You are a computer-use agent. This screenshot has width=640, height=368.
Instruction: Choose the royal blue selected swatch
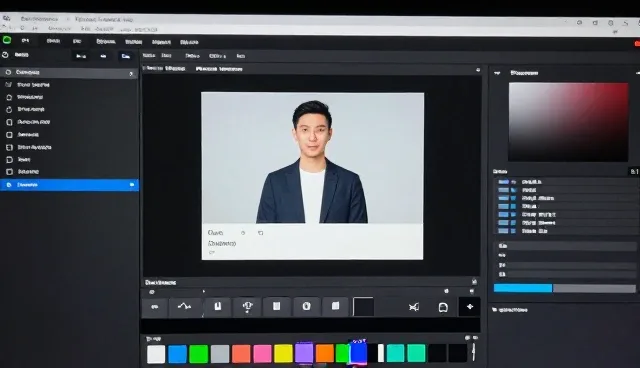tap(358, 352)
